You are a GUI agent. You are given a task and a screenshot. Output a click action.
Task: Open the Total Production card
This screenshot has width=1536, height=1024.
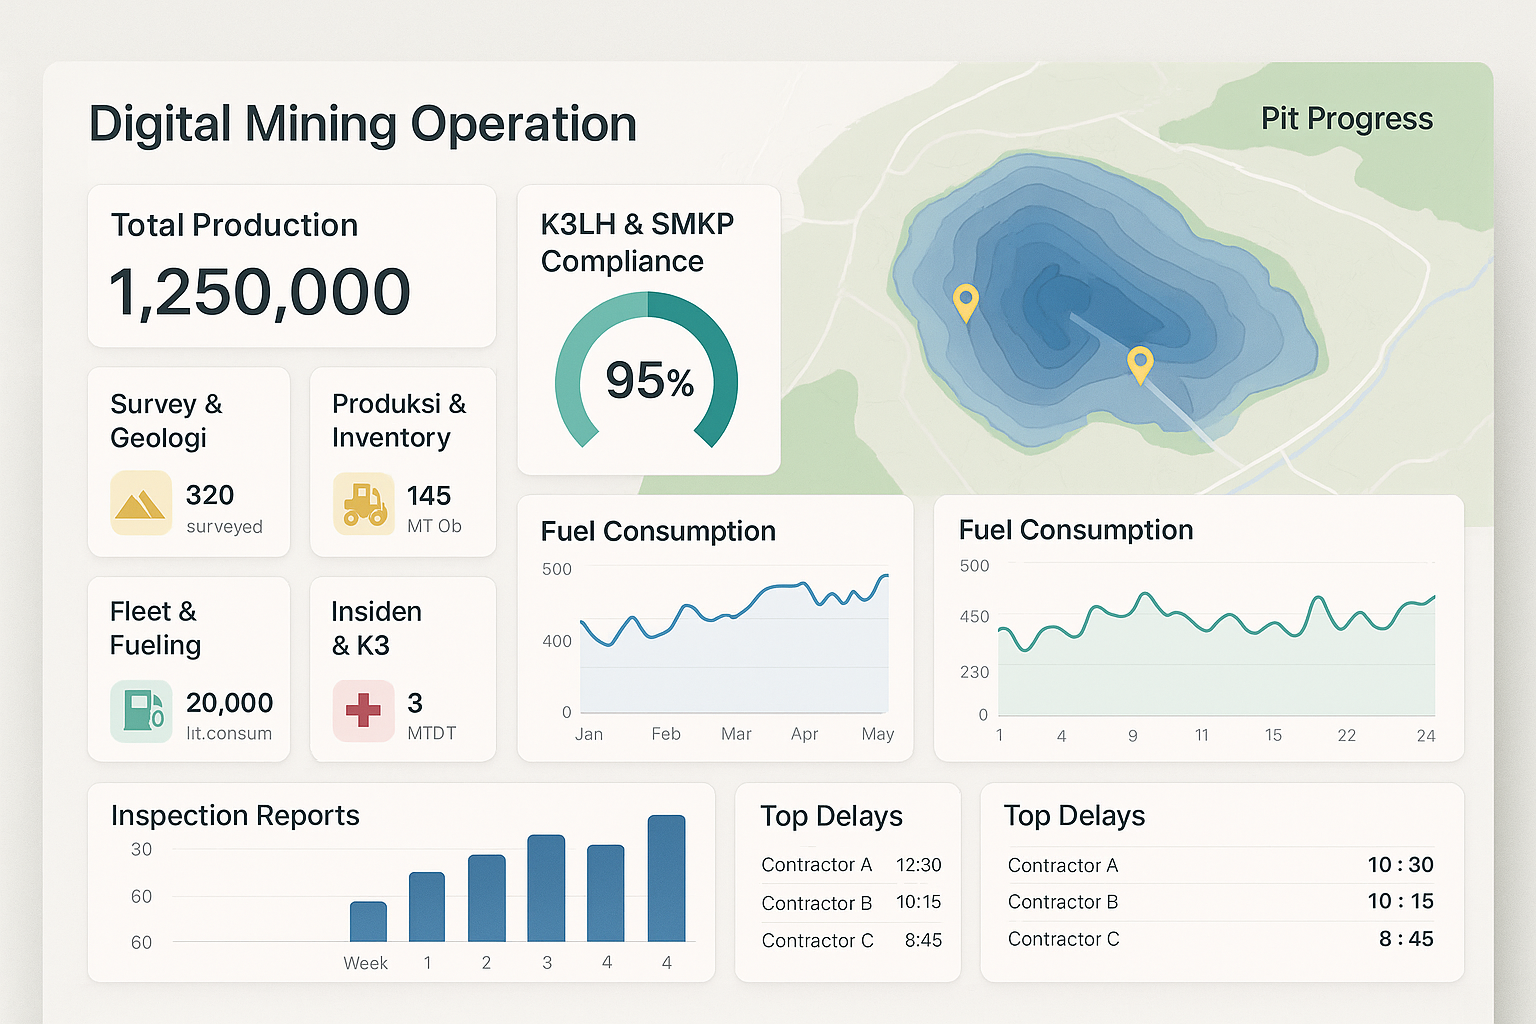pos(291,266)
